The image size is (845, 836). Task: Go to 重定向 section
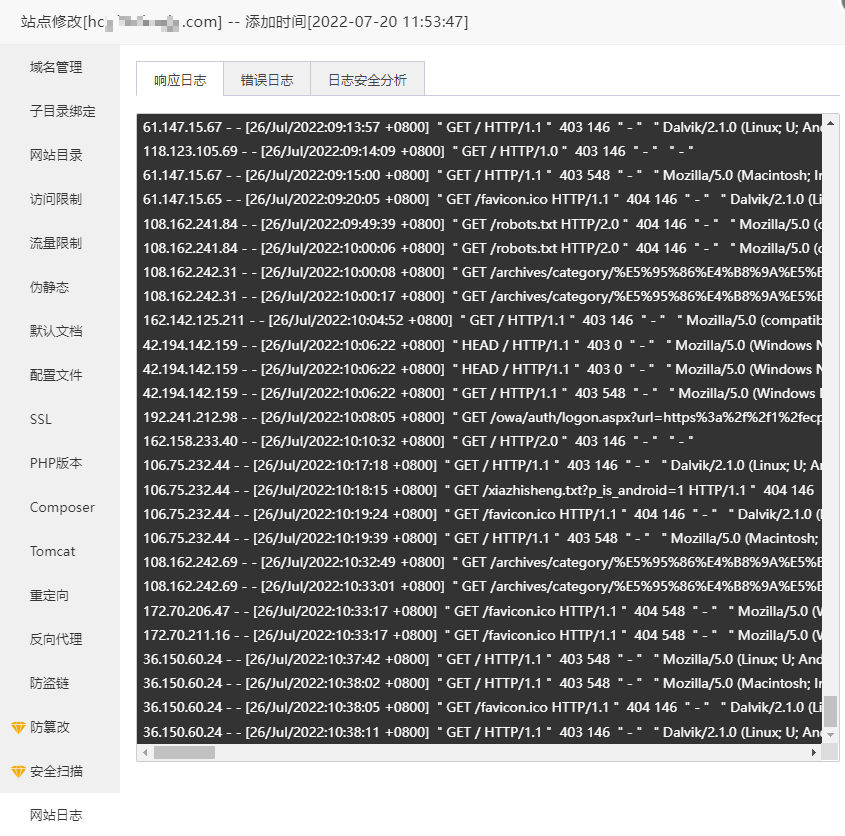point(50,596)
